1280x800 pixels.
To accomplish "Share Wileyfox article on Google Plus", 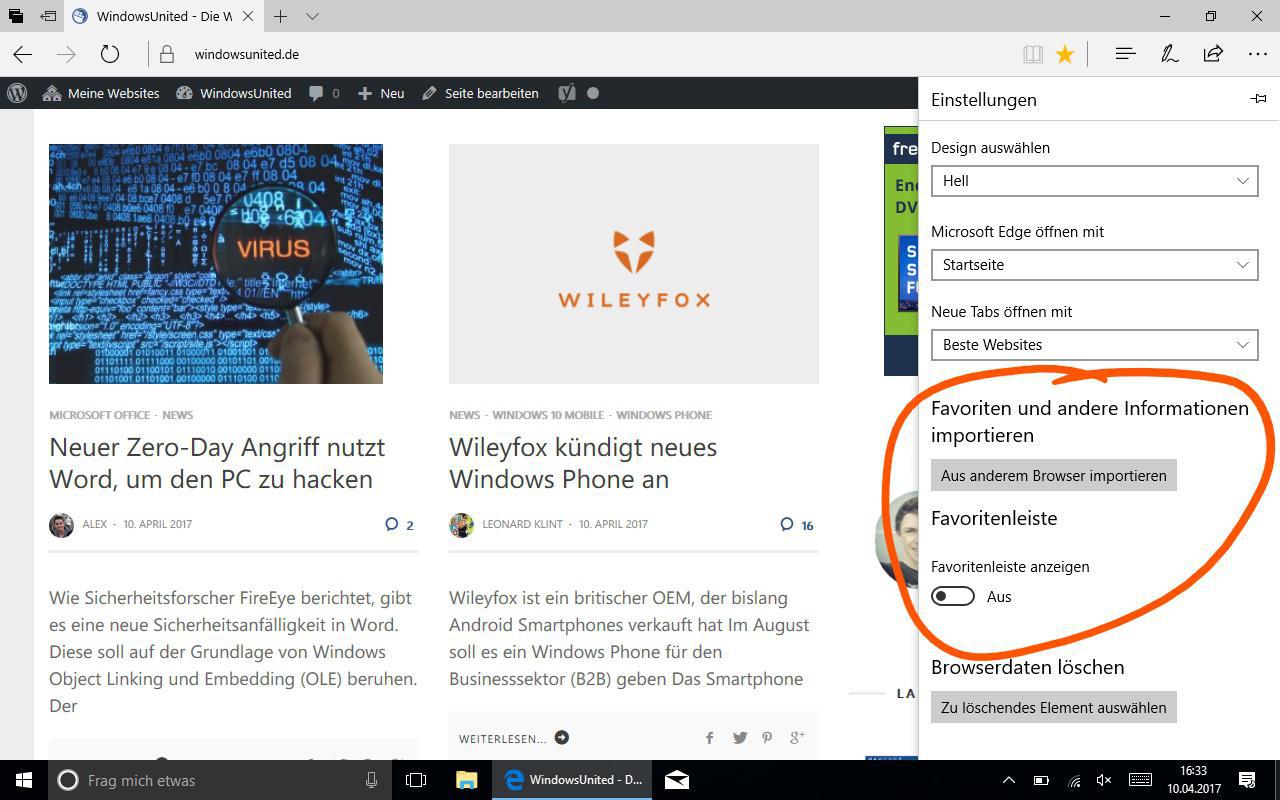I will coord(797,738).
